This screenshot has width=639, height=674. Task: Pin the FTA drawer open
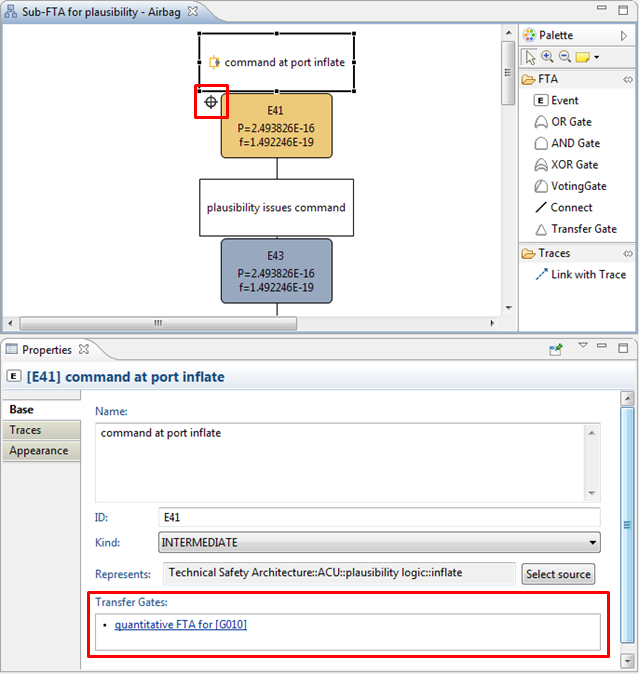[628, 80]
